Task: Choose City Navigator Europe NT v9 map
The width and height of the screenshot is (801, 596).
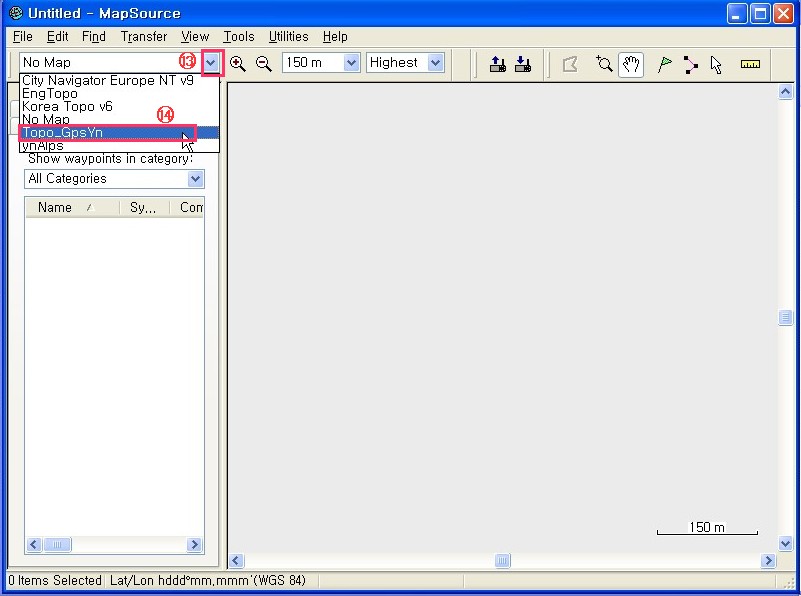Action: point(120,81)
